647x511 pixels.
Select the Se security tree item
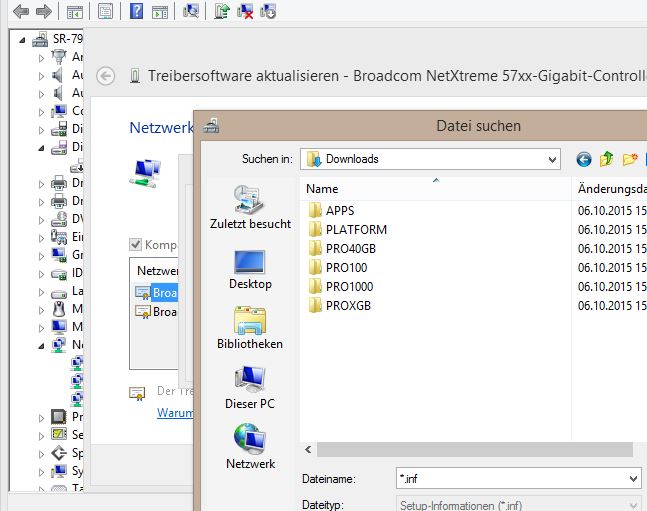pos(67,435)
